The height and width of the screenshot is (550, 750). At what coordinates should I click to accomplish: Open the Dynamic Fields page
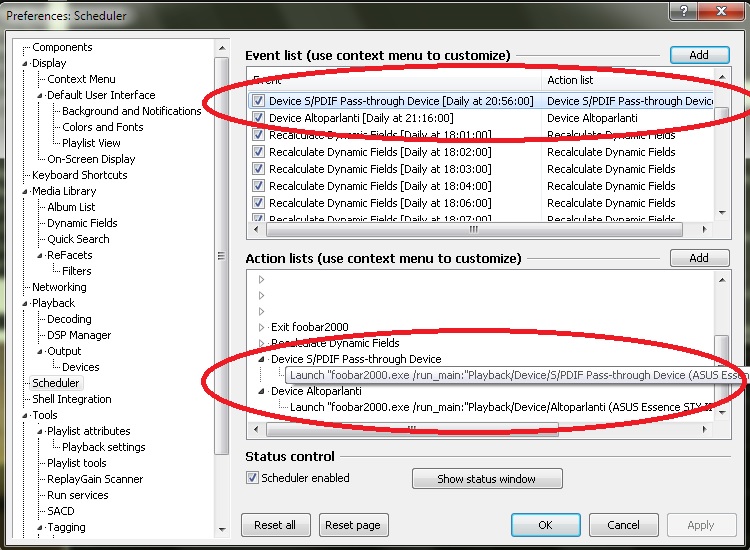coord(82,223)
